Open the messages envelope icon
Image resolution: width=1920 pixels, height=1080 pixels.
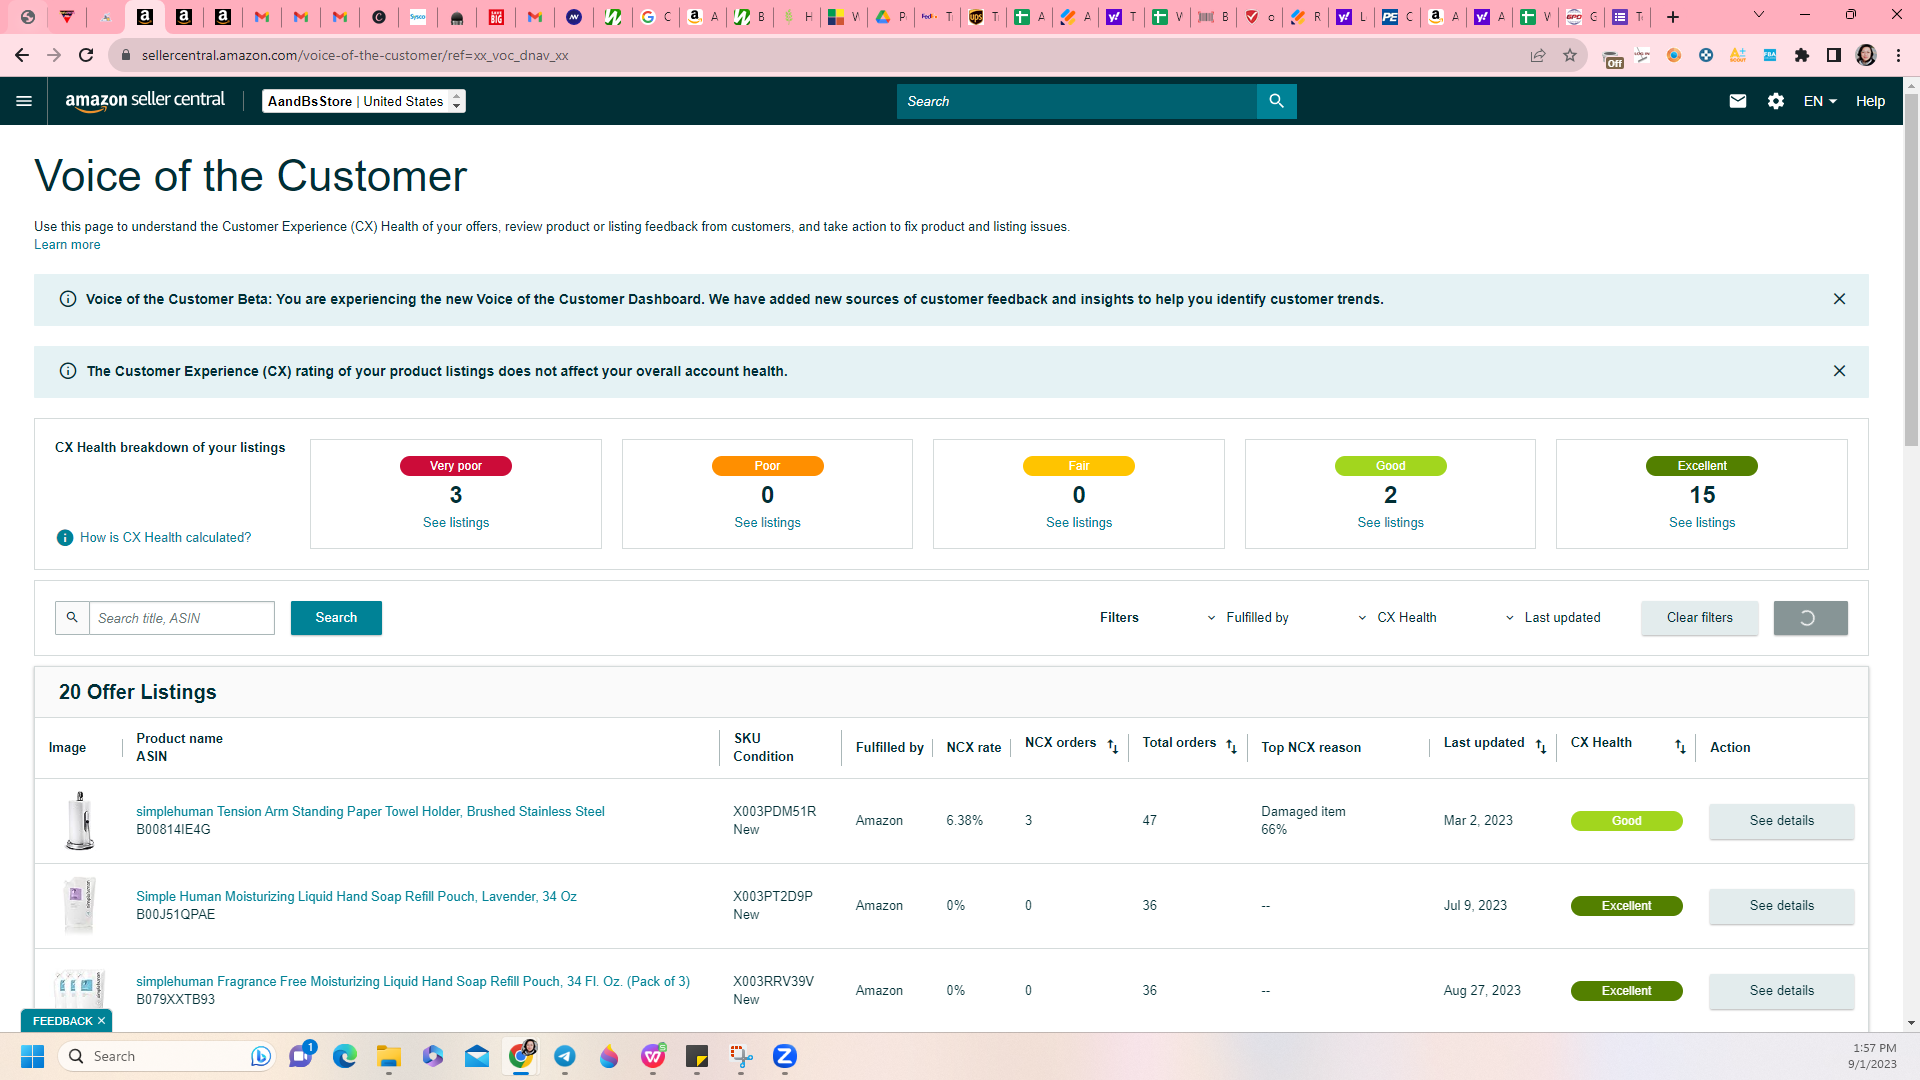pyautogui.click(x=1738, y=101)
